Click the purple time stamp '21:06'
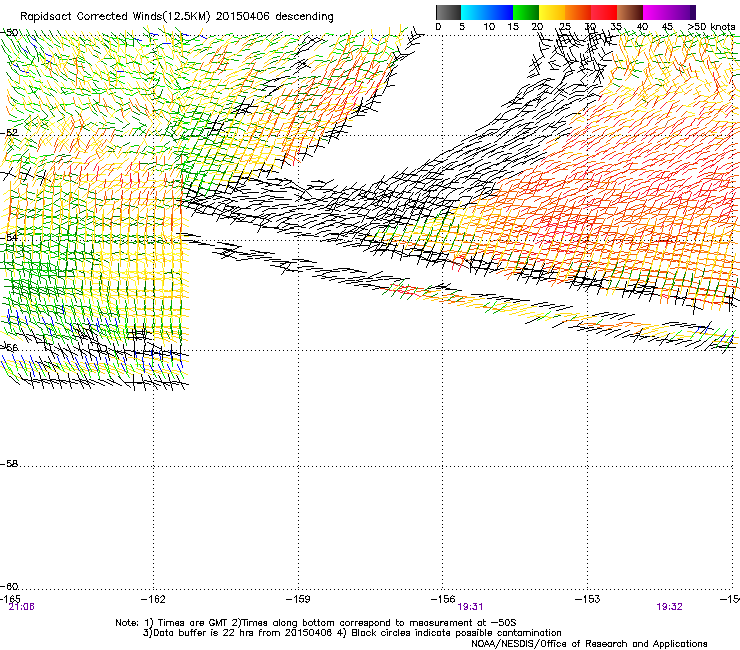The height and width of the screenshot is (650, 740). (21, 607)
